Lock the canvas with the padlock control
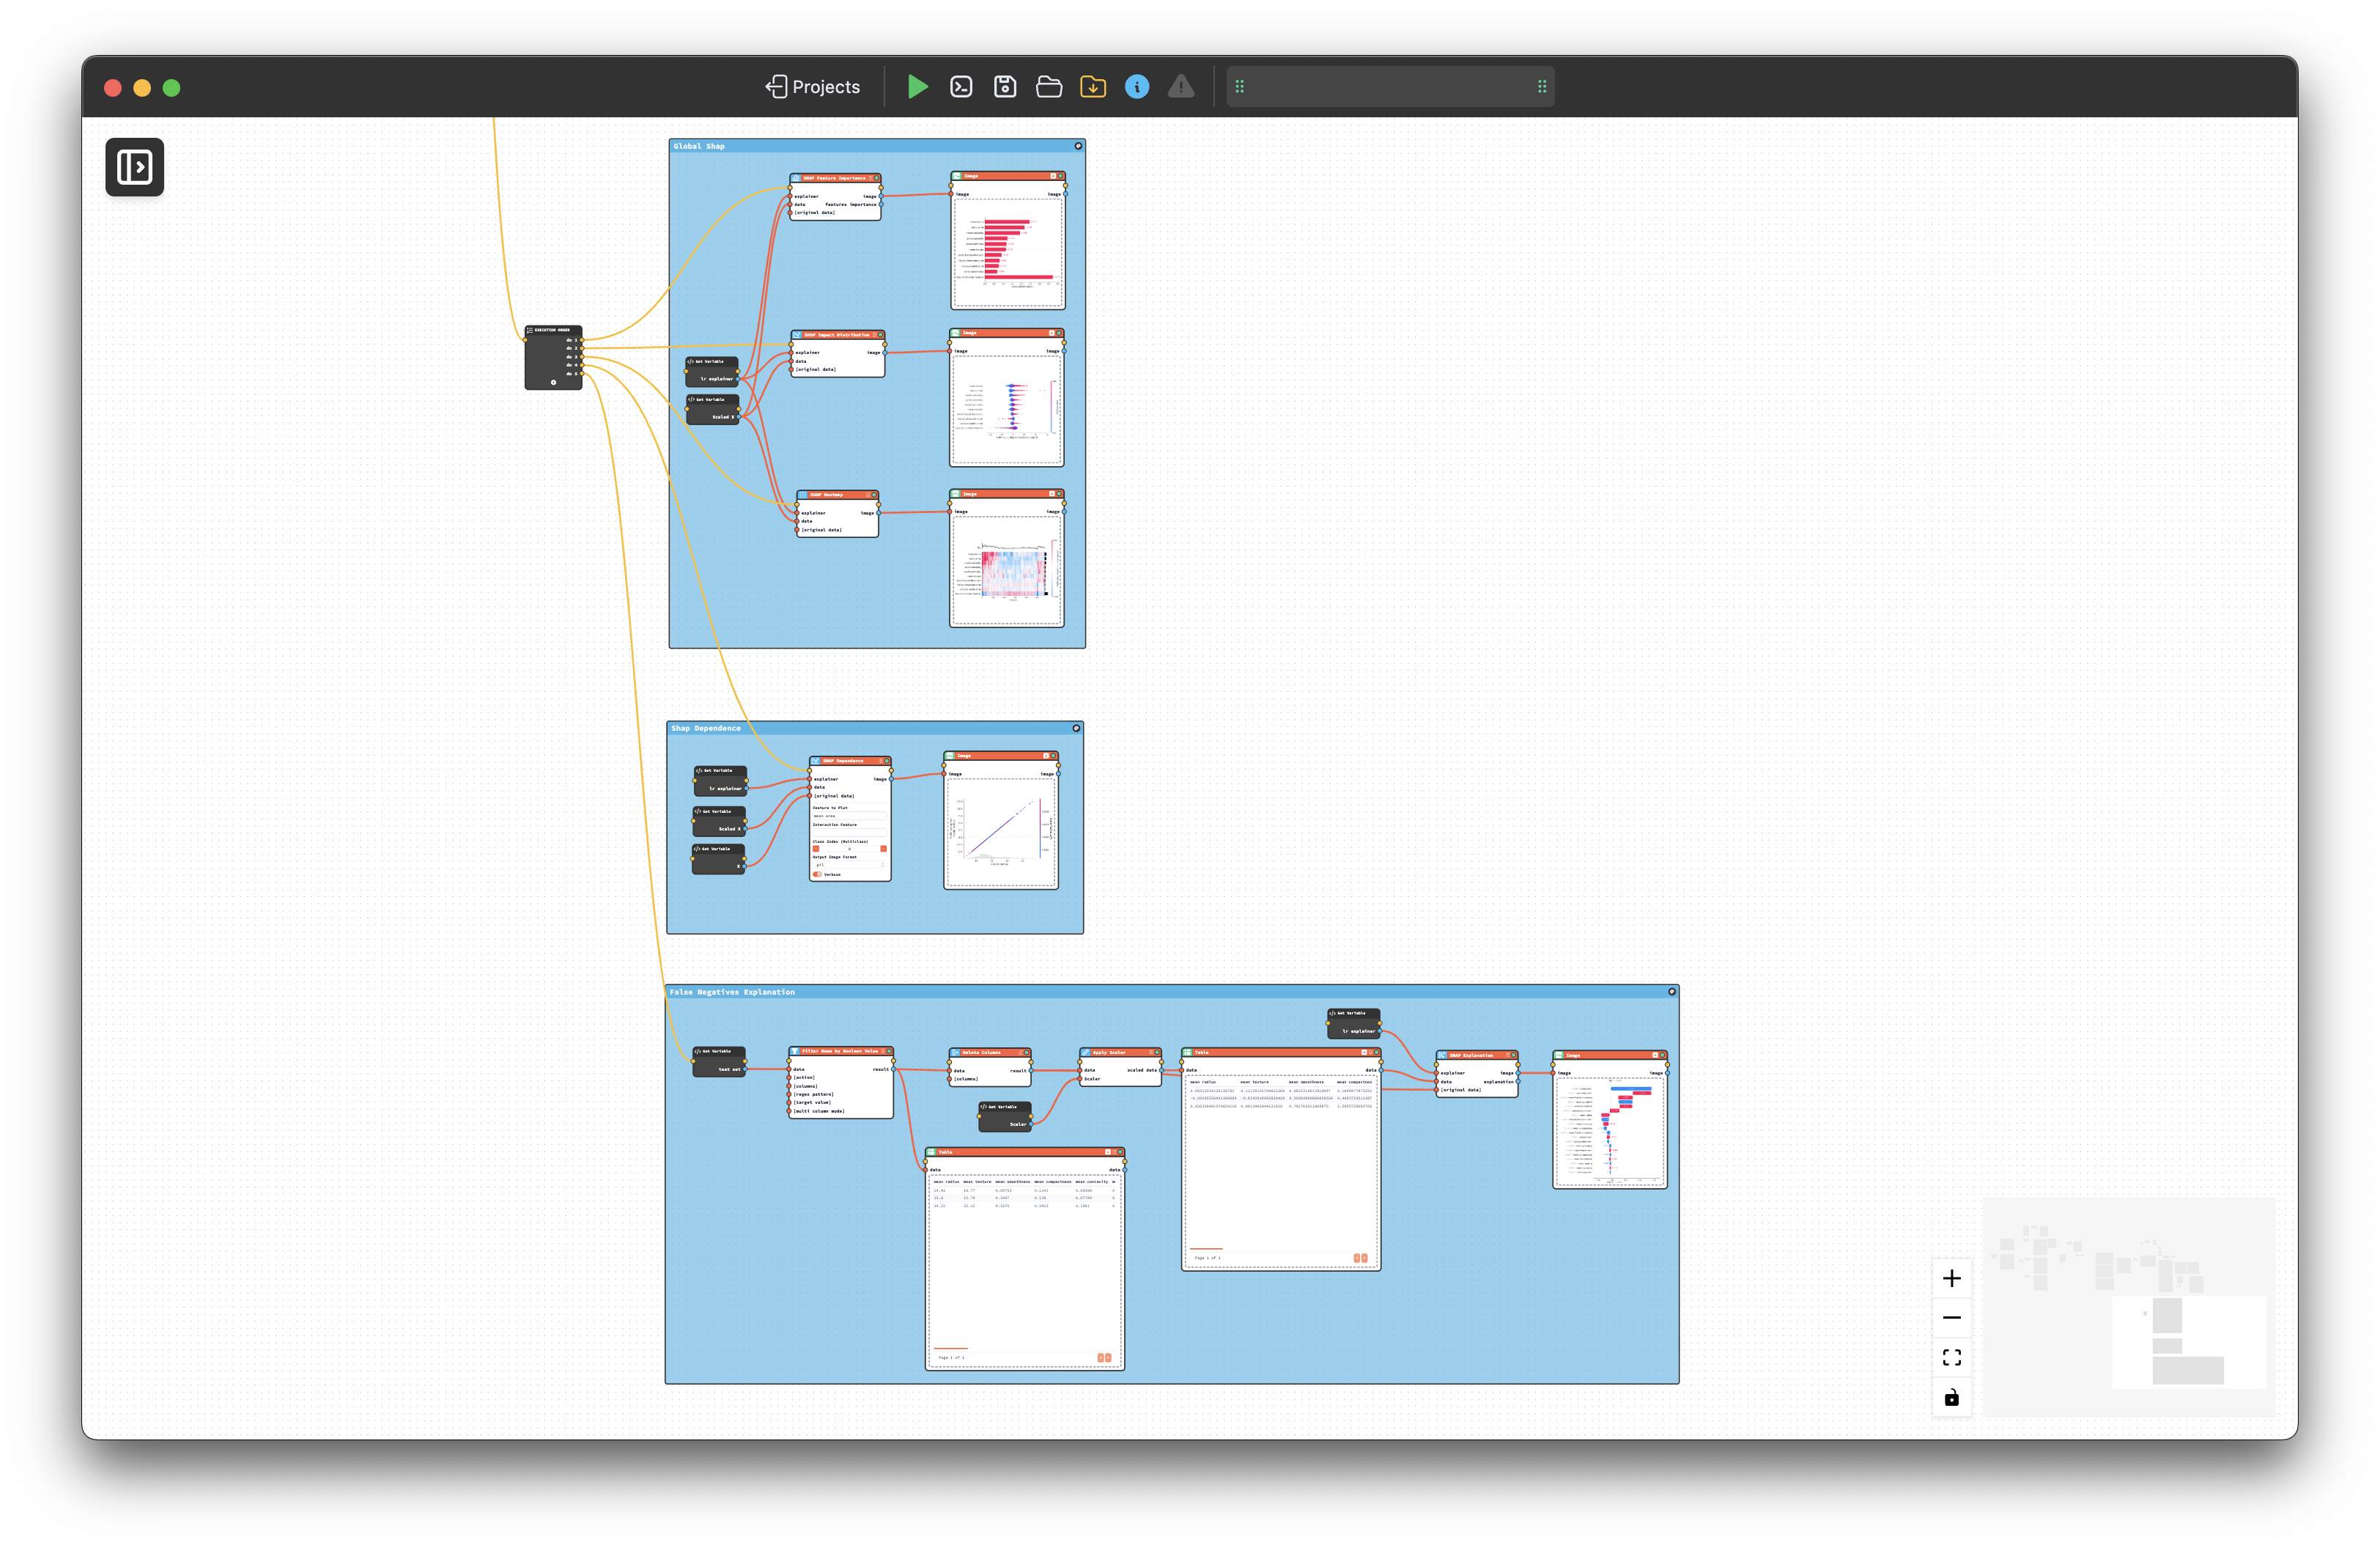2380x1548 pixels. click(x=1951, y=1397)
